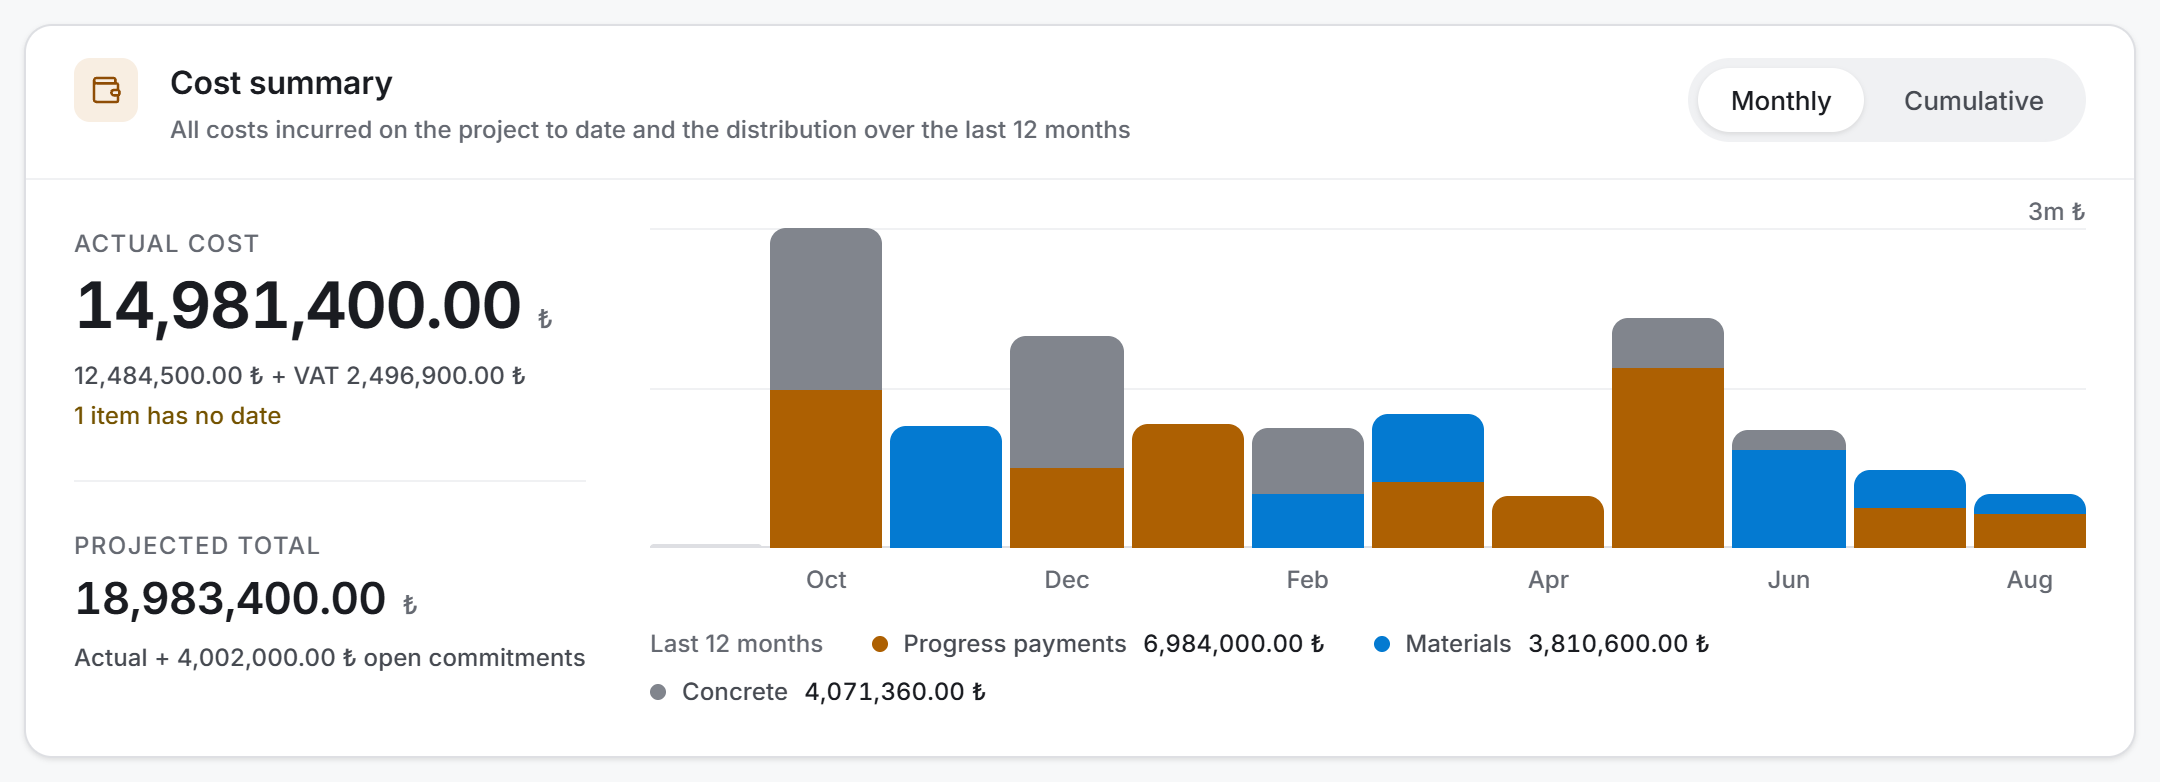
Task: Click the 3m ₺ axis scale label
Action: coord(2056,212)
